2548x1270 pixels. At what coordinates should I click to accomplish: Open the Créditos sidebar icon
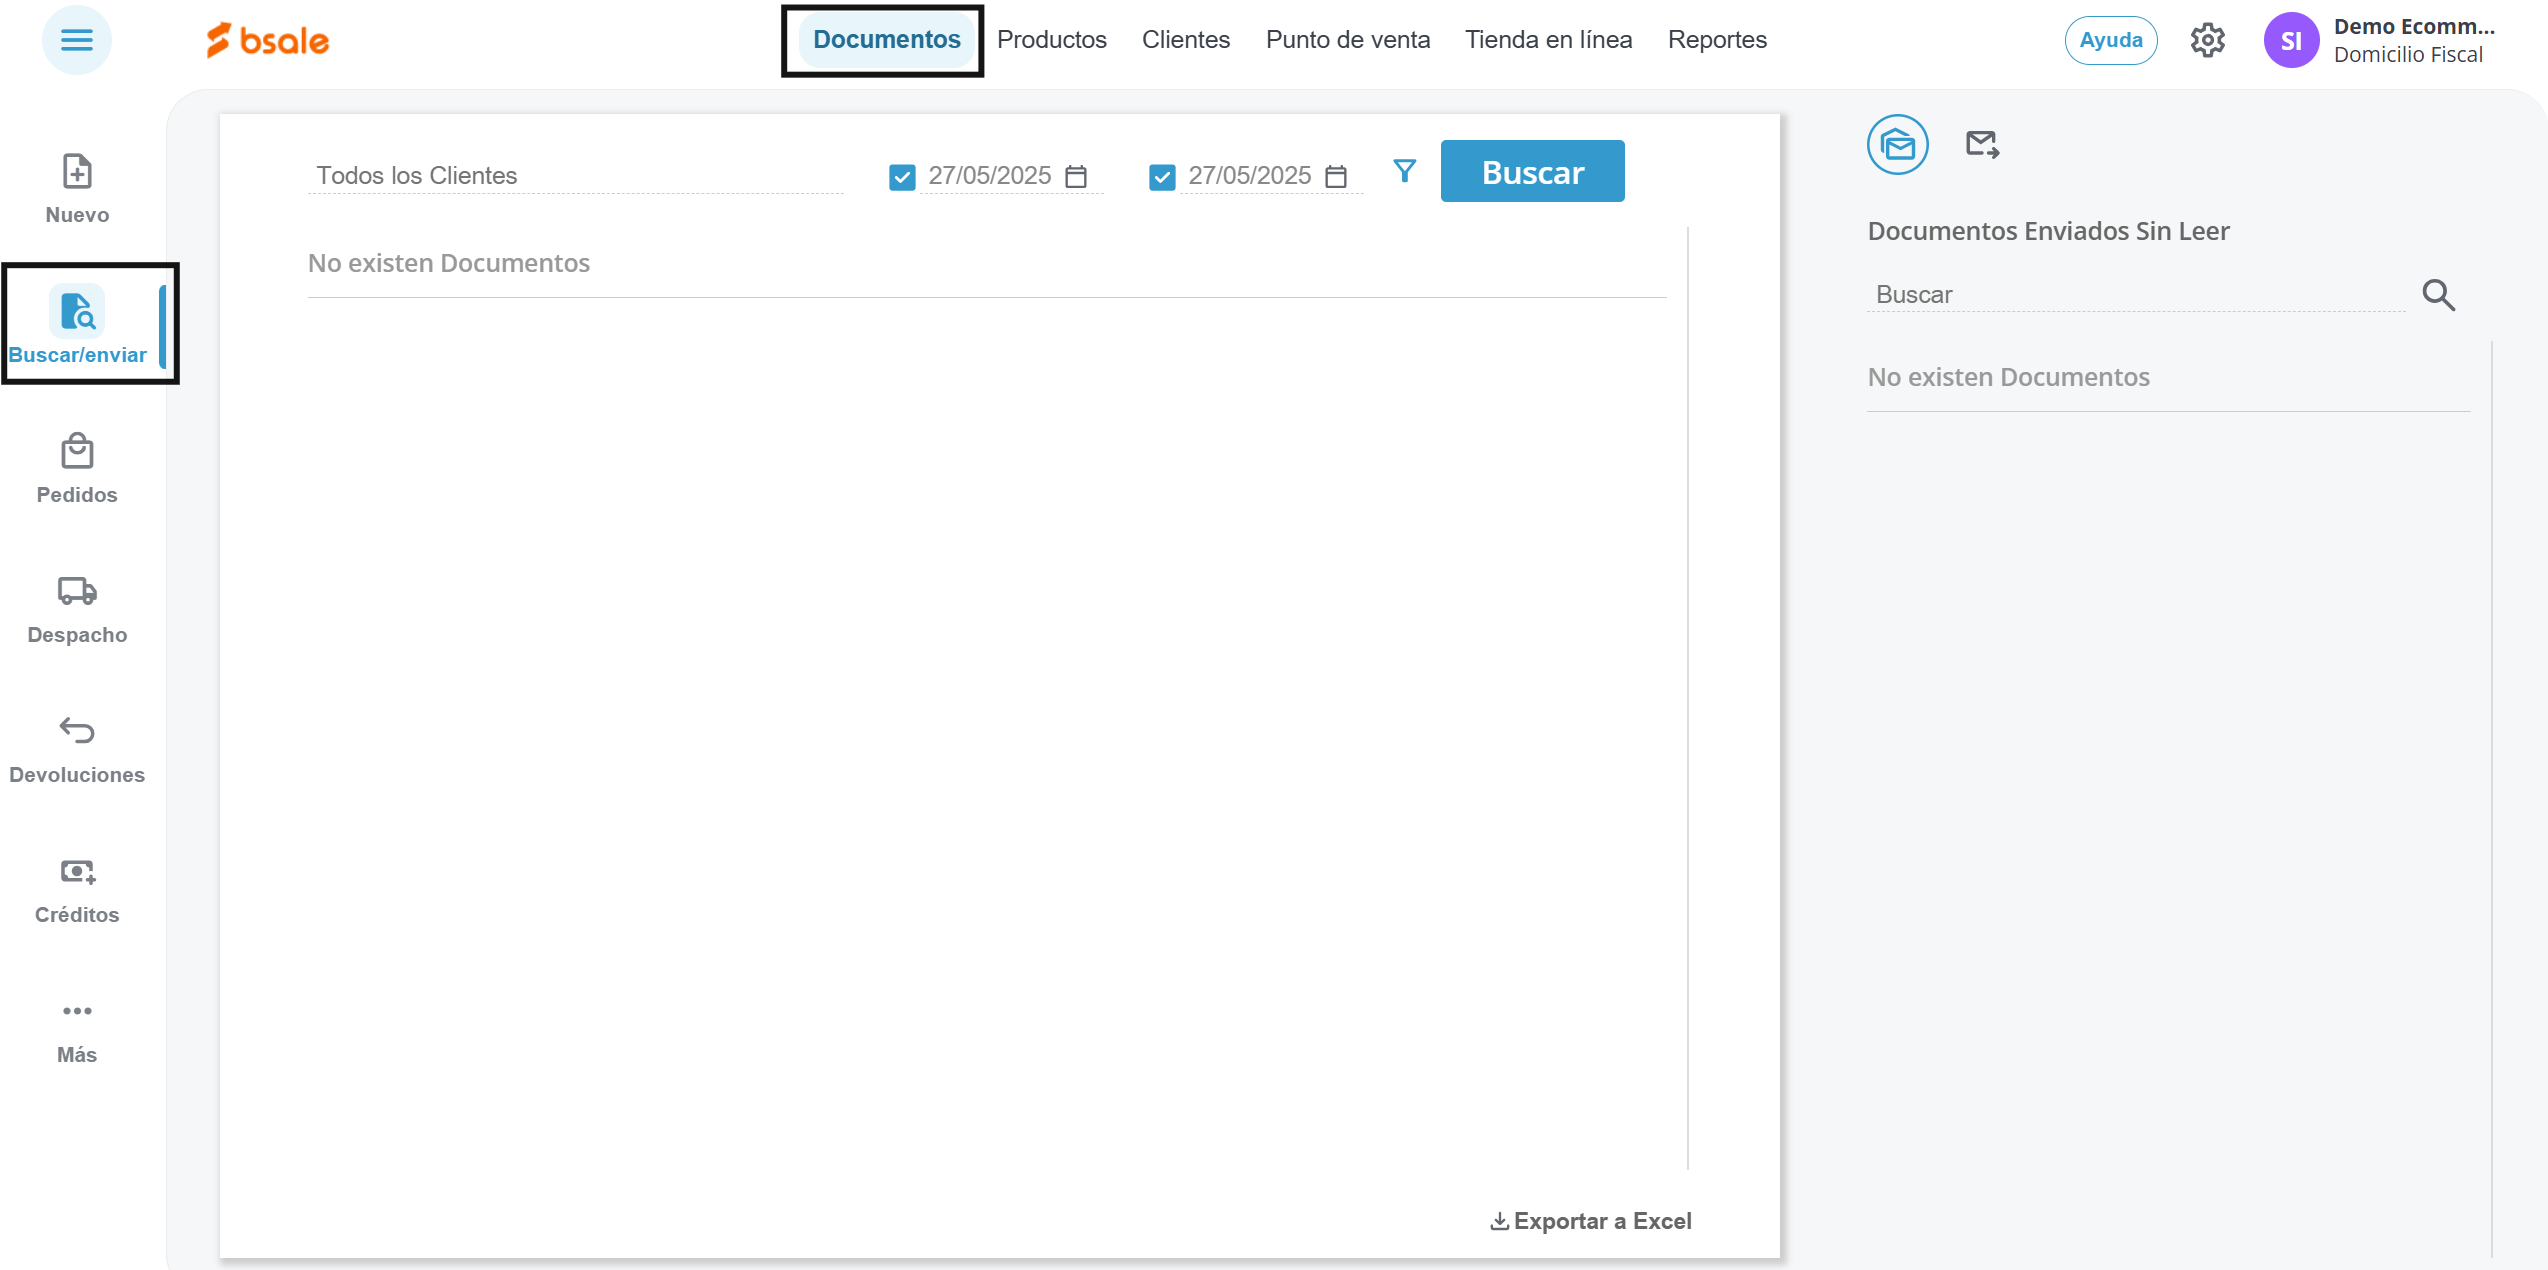77,872
